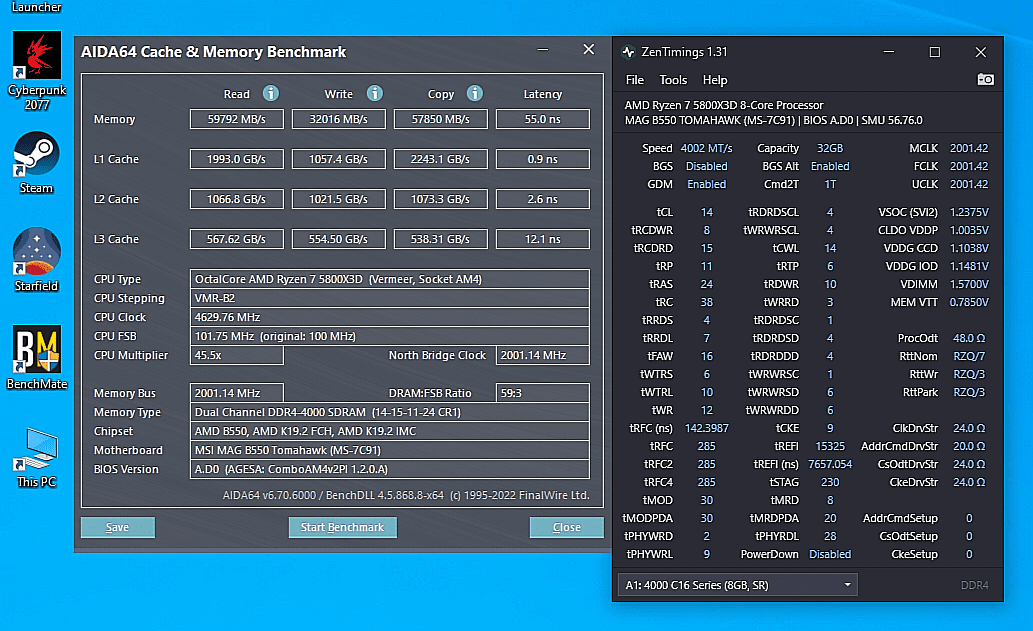Viewport: 1033px width, 631px height.
Task: Click the info icon next to Write
Action: tap(375, 94)
